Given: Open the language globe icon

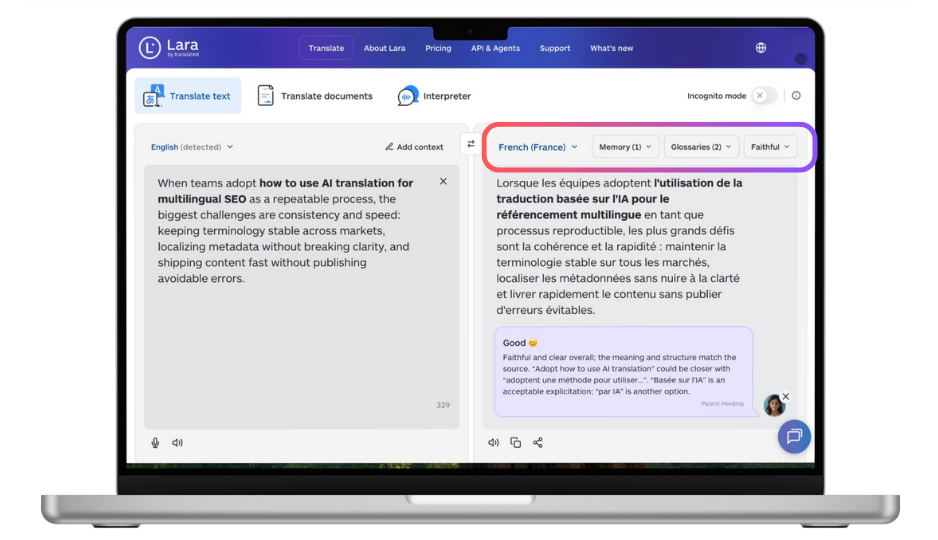Looking at the screenshot, I should 760,48.
